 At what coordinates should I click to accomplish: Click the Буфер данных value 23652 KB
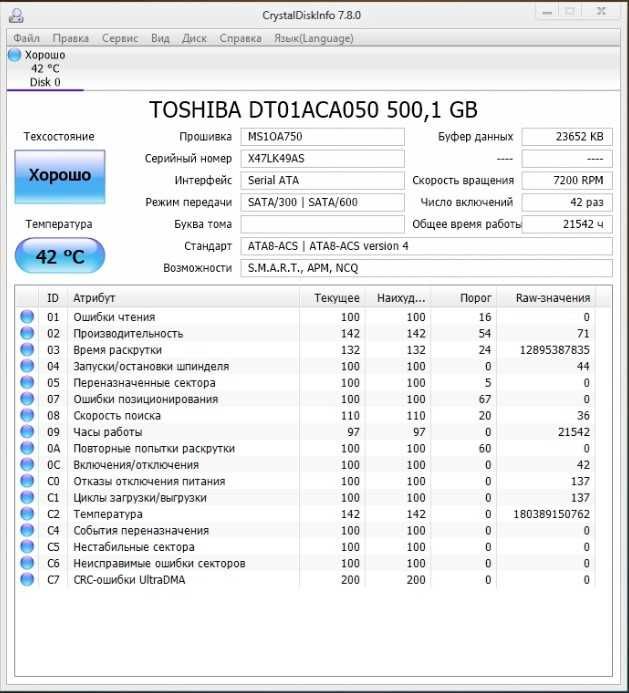(567, 137)
